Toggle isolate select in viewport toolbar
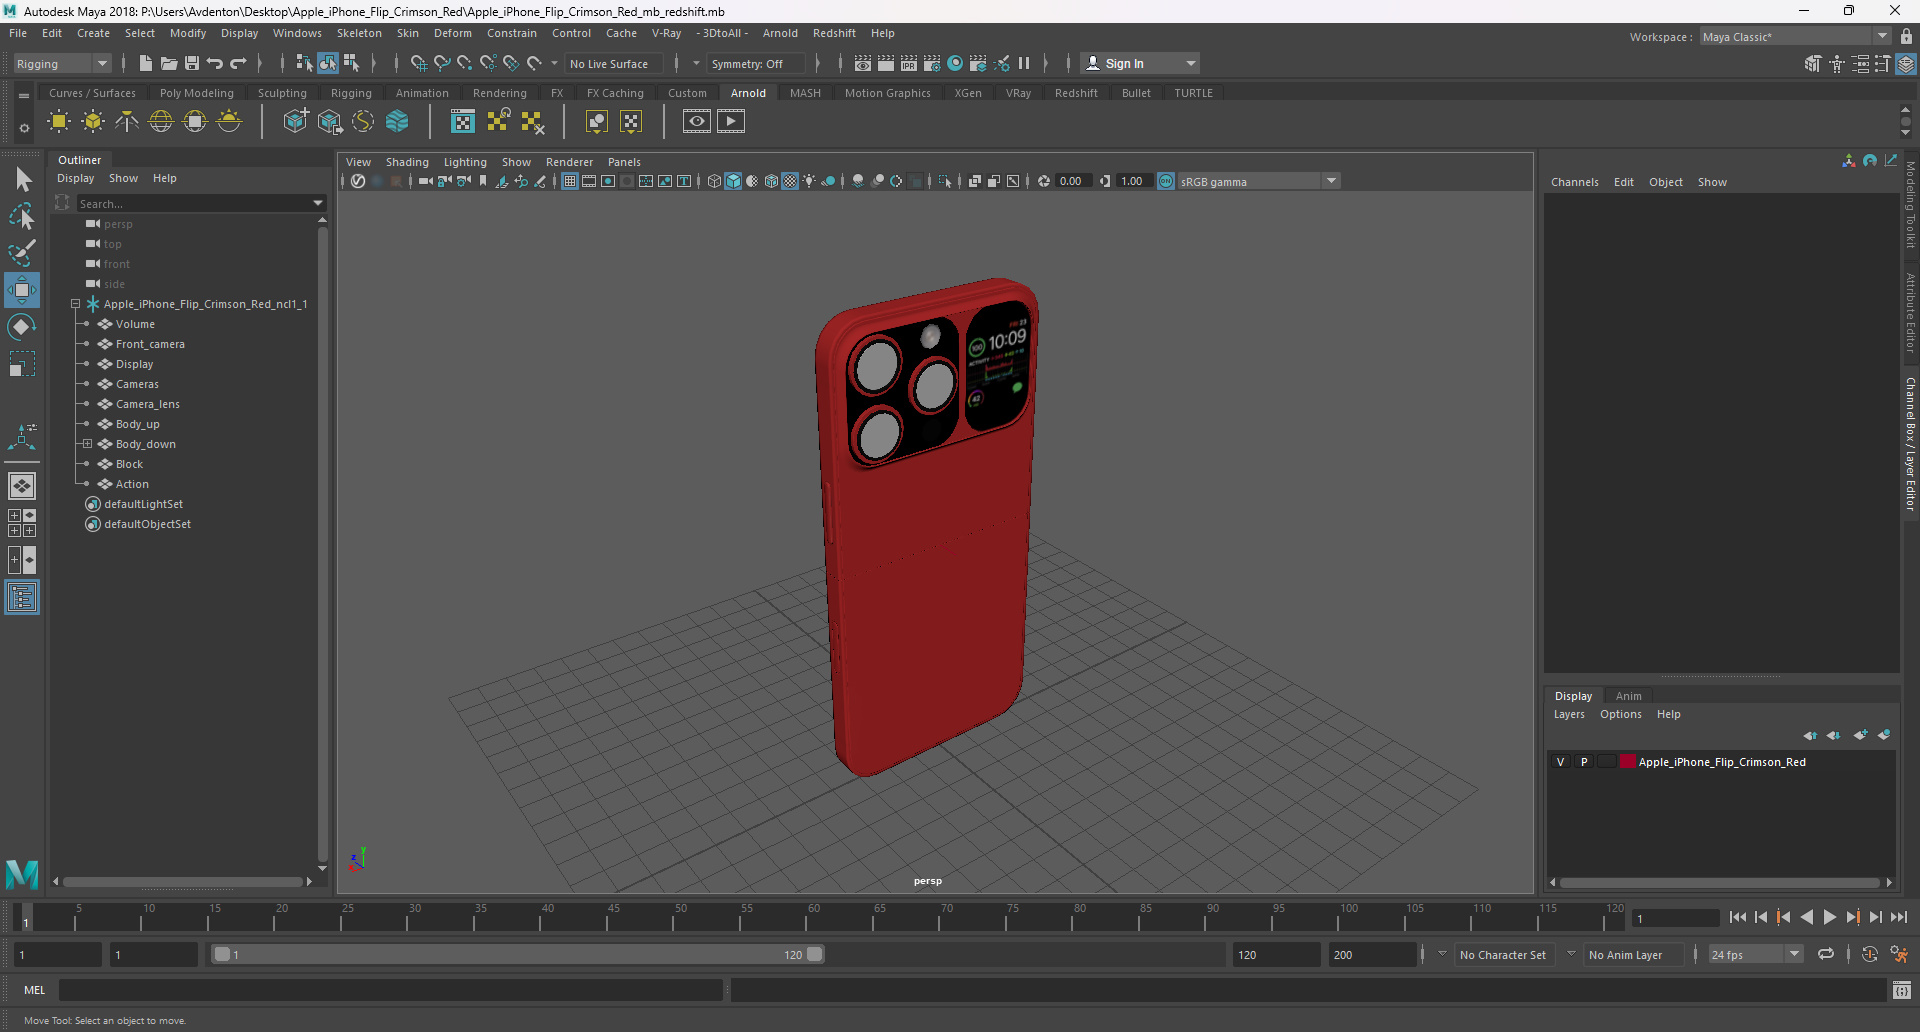1920x1032 pixels. tap(945, 181)
